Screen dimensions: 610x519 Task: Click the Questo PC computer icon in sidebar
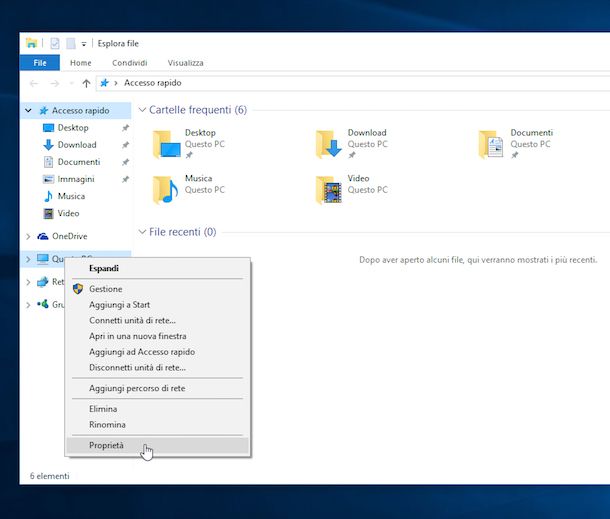click(x=43, y=259)
